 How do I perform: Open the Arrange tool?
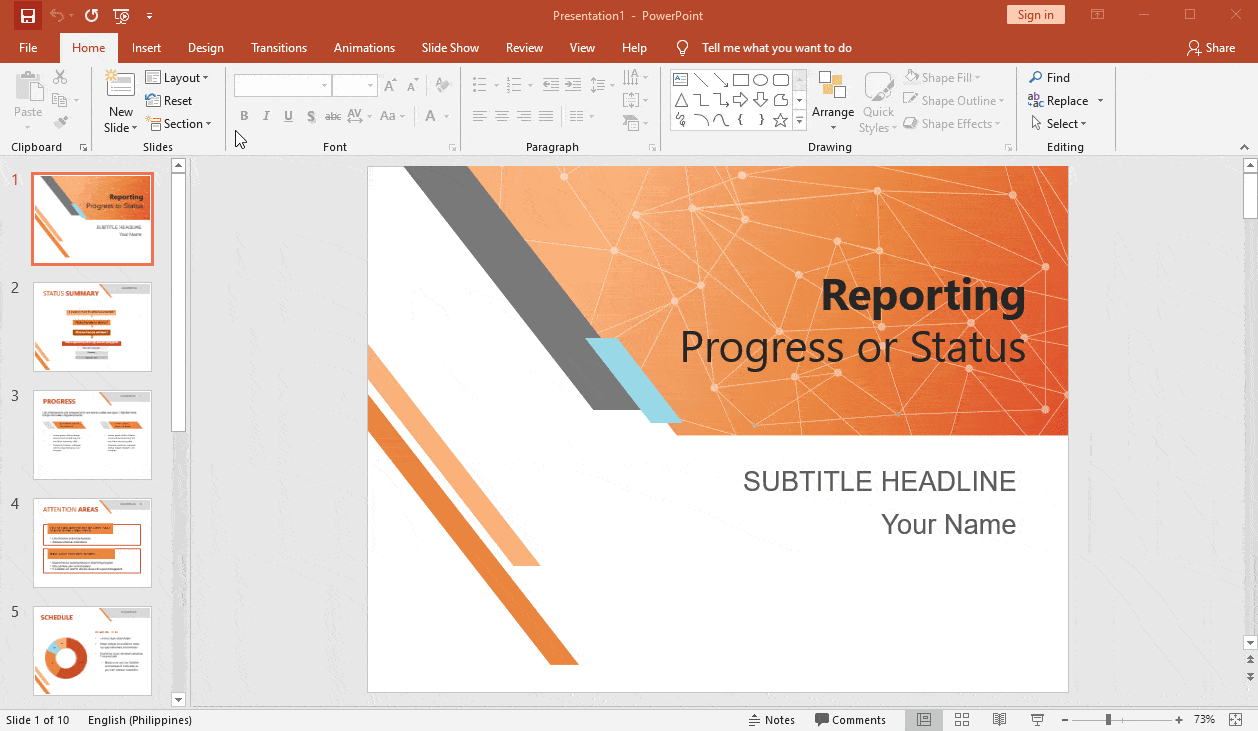832,101
